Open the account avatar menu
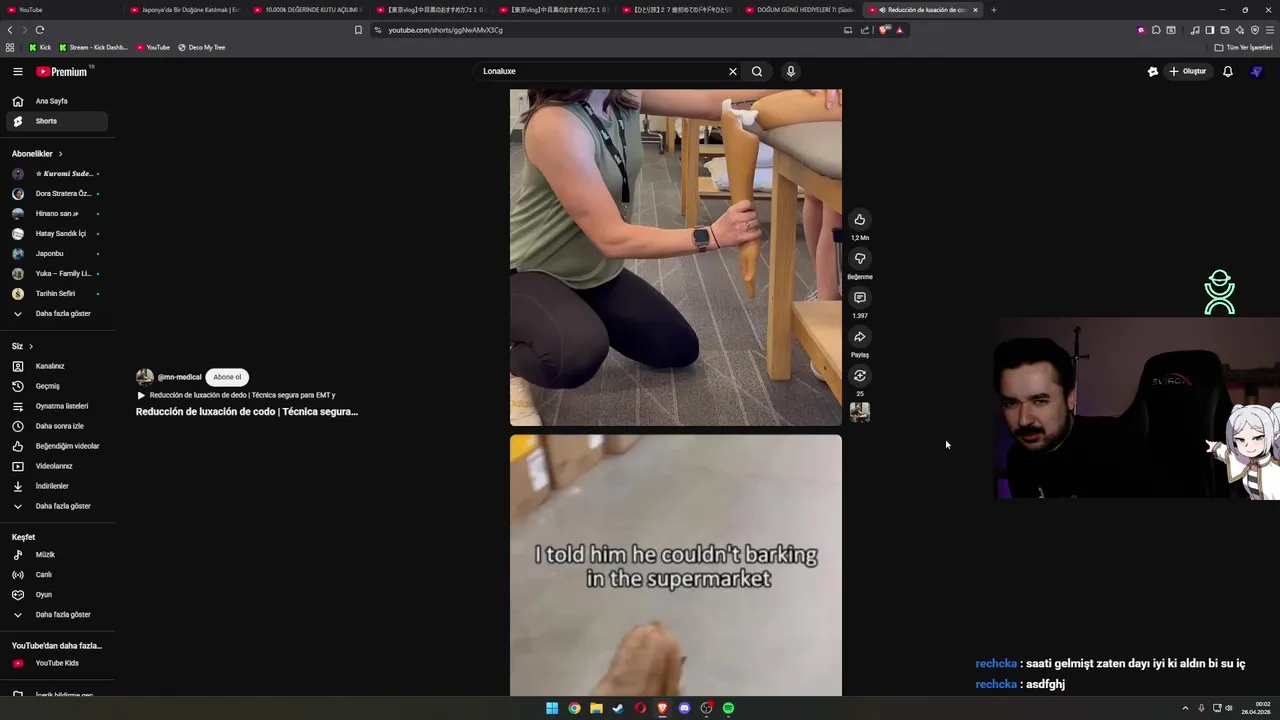 pos(1257,71)
